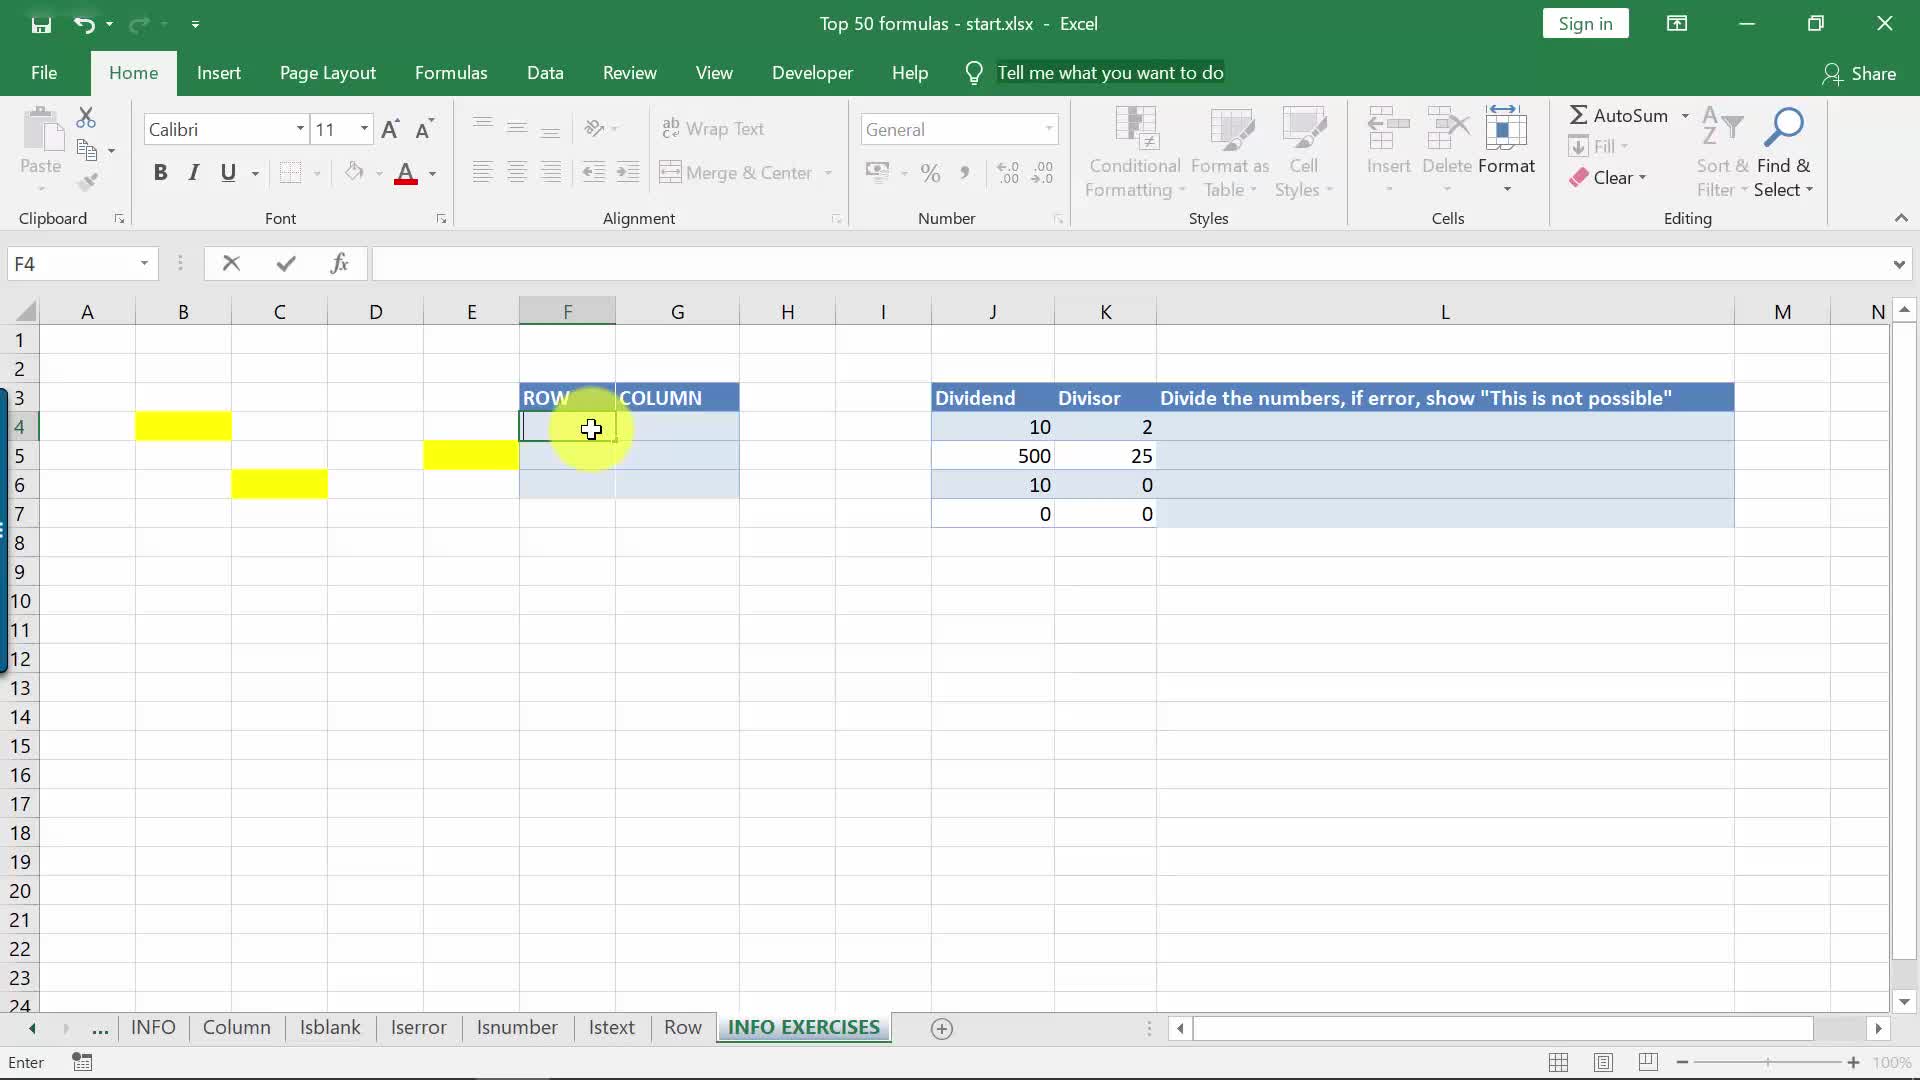Switch to the Iserror sheet tab
The width and height of the screenshot is (1920, 1080).
coord(418,1027)
